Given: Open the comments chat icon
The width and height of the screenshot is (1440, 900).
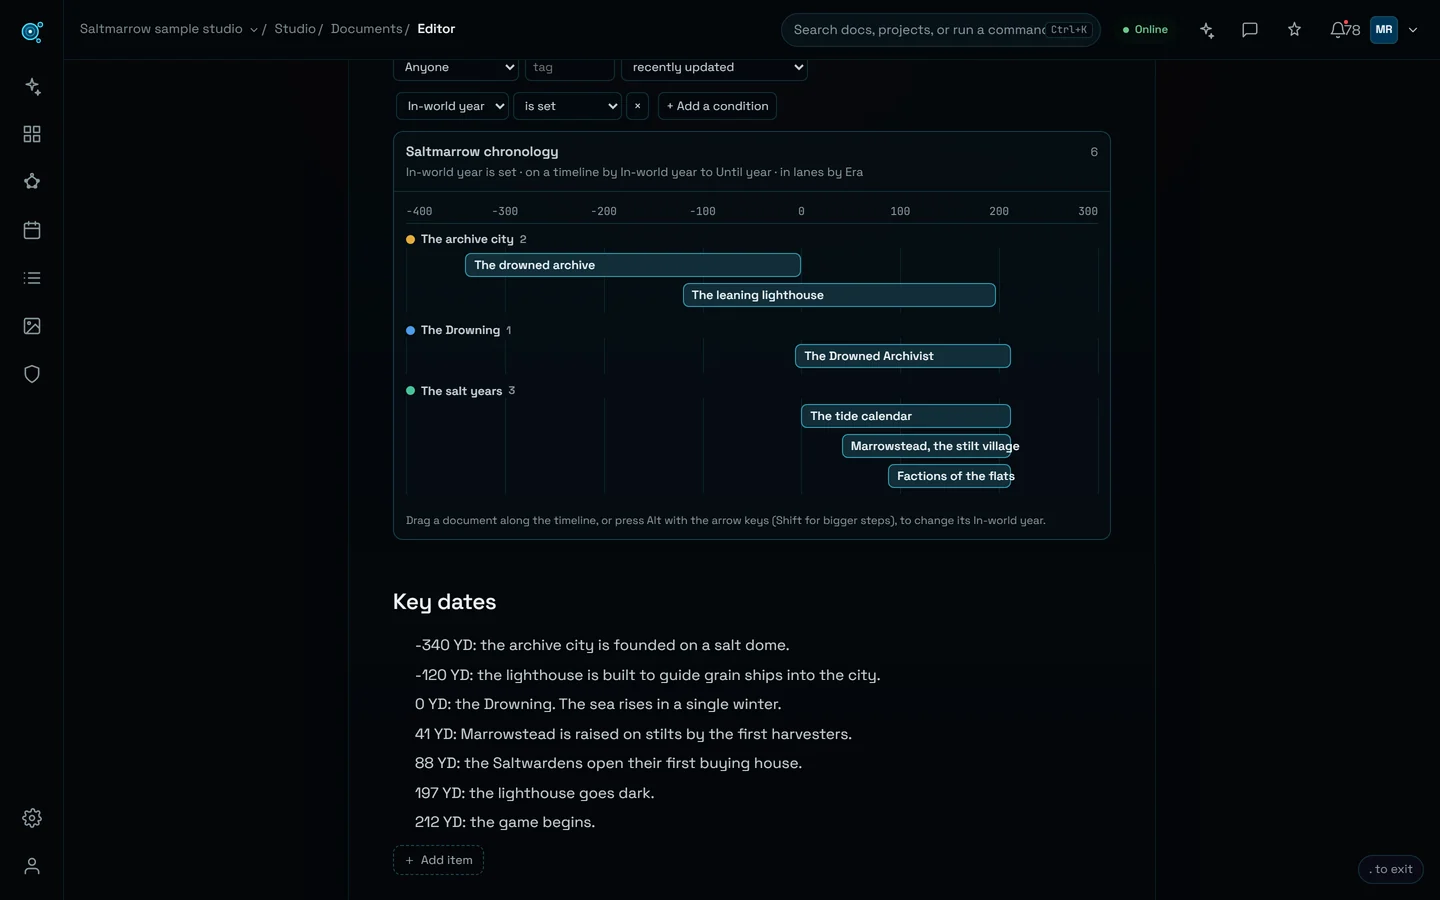Looking at the screenshot, I should pos(1250,30).
